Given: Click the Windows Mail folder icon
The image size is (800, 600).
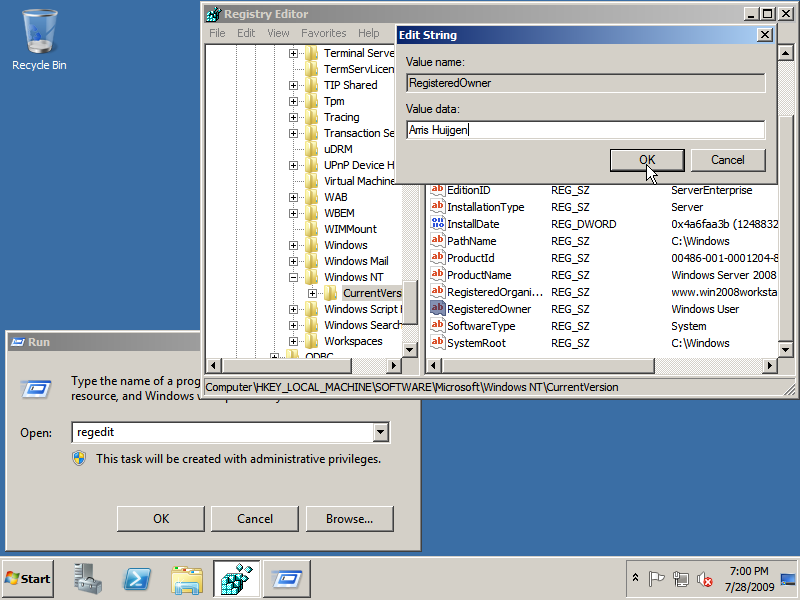Looking at the screenshot, I should pyautogui.click(x=312, y=261).
